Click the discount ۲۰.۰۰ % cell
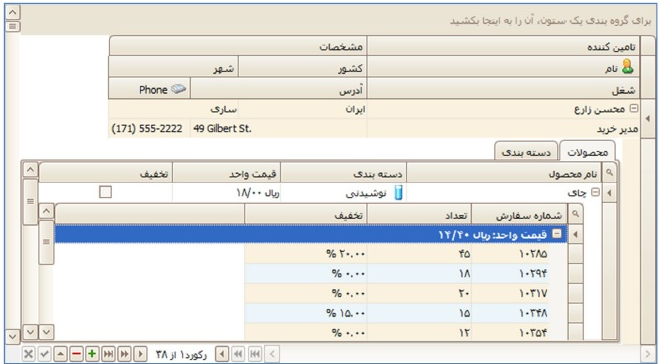 306,254
